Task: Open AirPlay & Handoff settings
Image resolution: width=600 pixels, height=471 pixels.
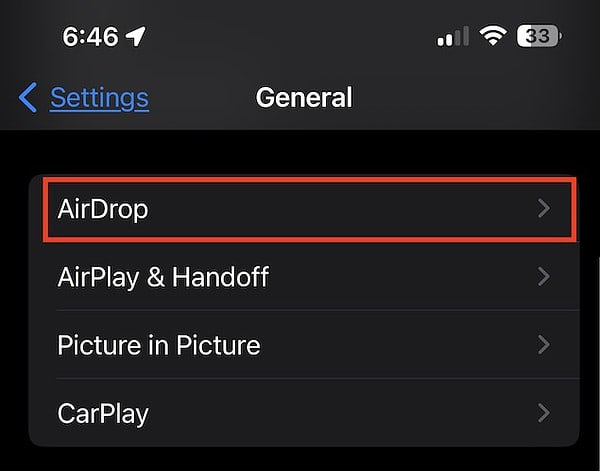Action: (300, 277)
